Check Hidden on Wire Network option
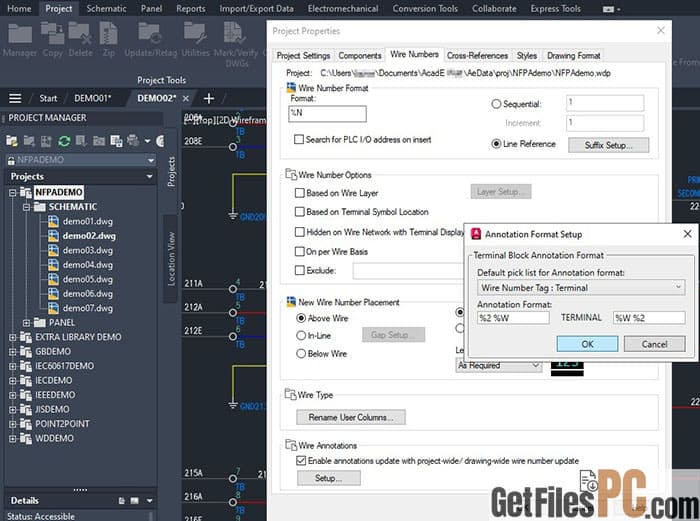 pos(300,232)
